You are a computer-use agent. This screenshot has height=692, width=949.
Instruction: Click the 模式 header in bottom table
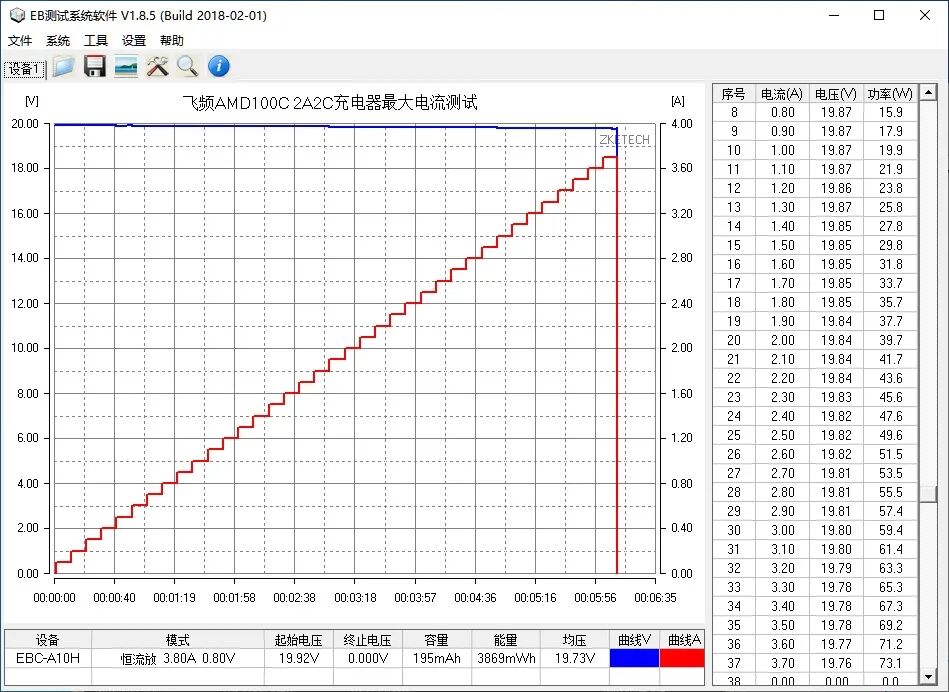point(178,640)
